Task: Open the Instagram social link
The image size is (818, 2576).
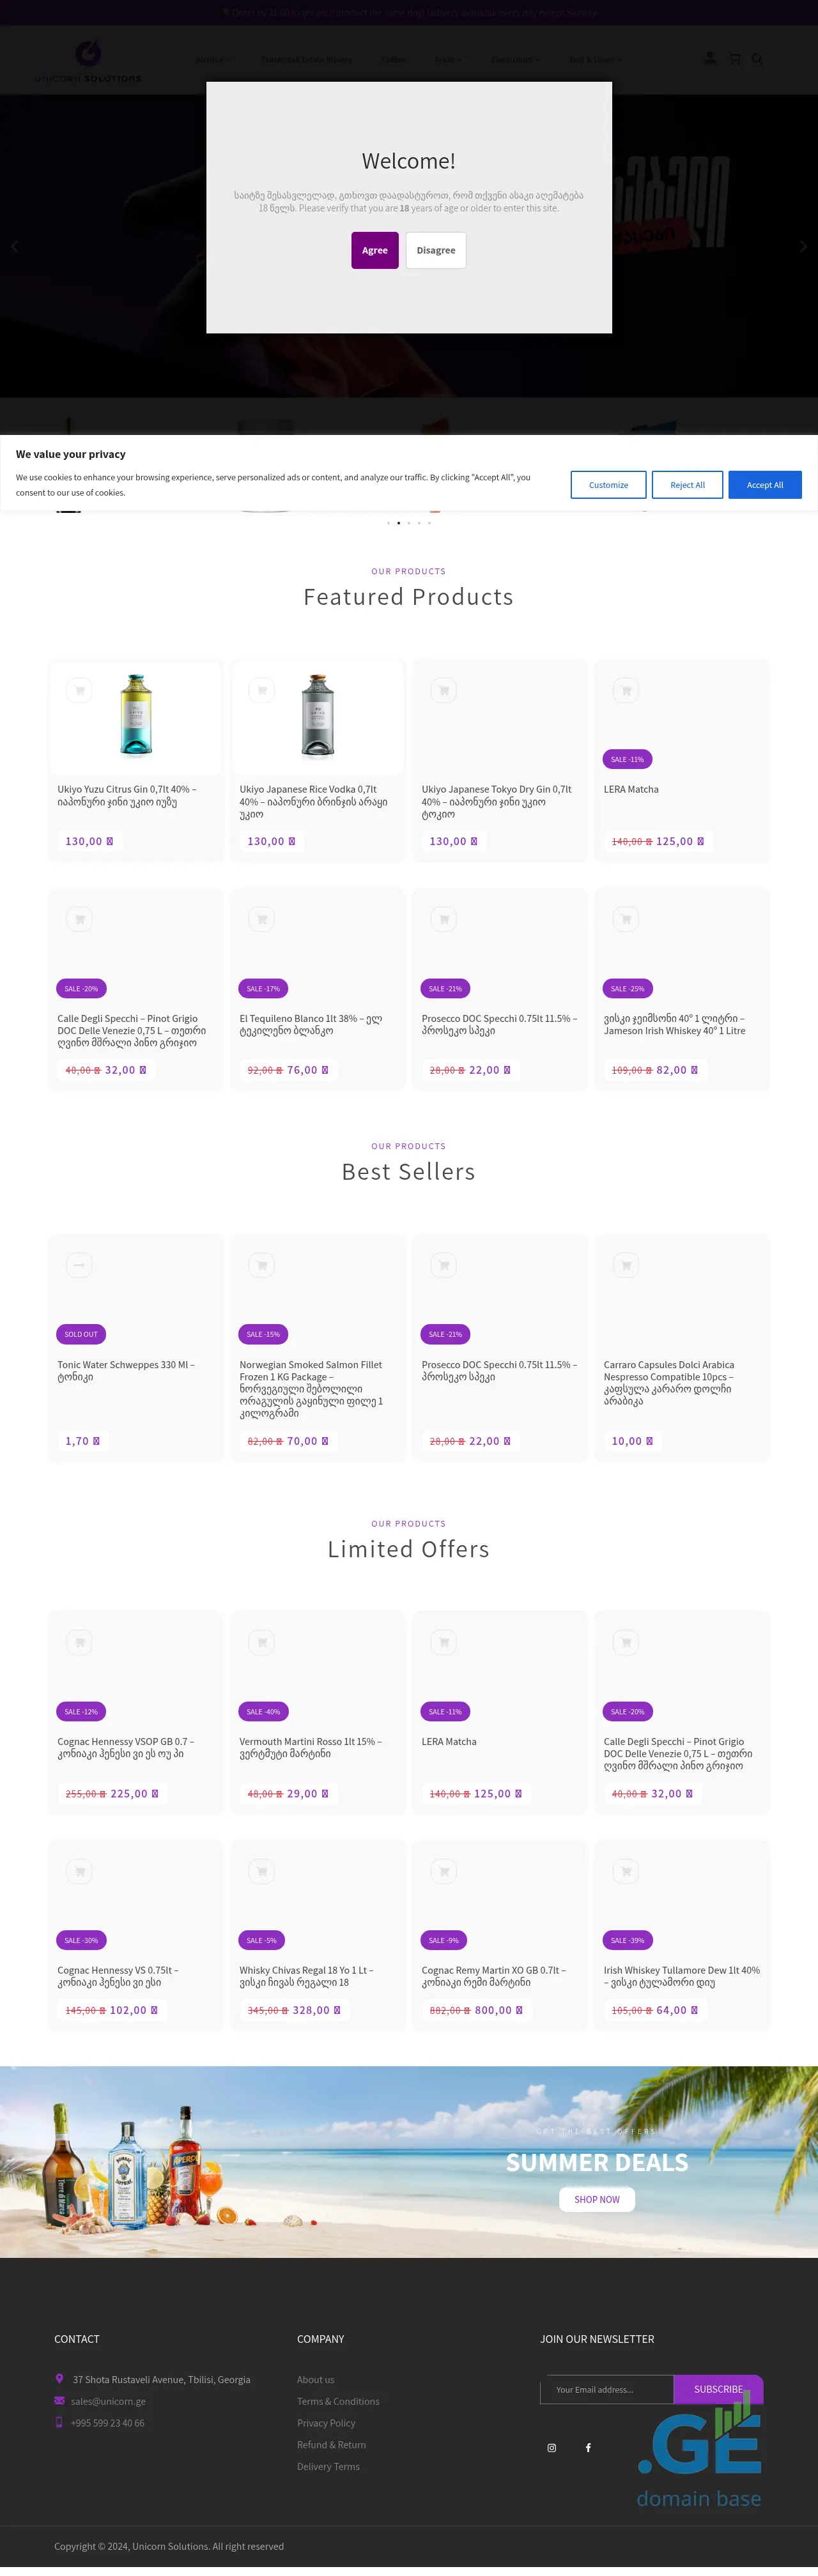Action: (x=551, y=2447)
